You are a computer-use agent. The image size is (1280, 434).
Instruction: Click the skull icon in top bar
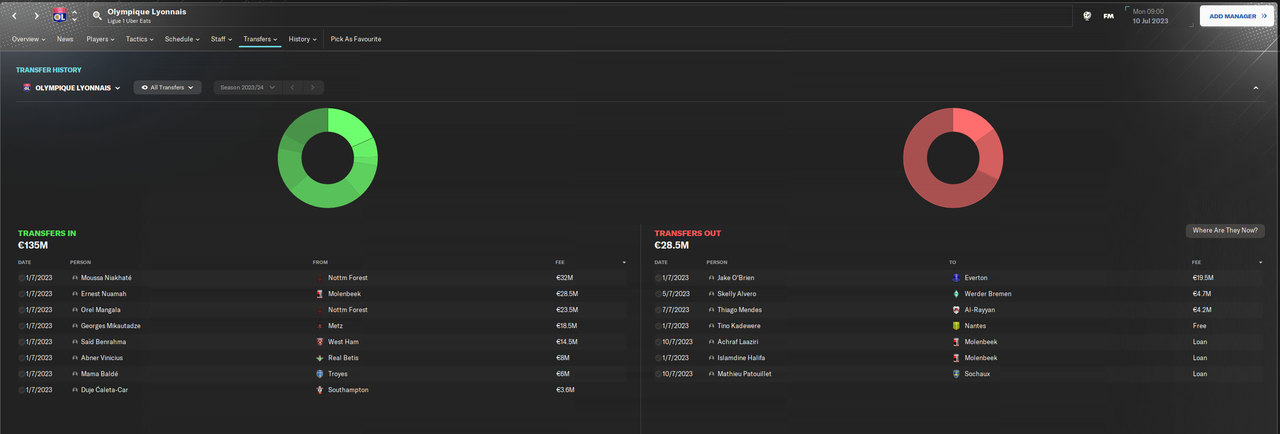[1086, 16]
